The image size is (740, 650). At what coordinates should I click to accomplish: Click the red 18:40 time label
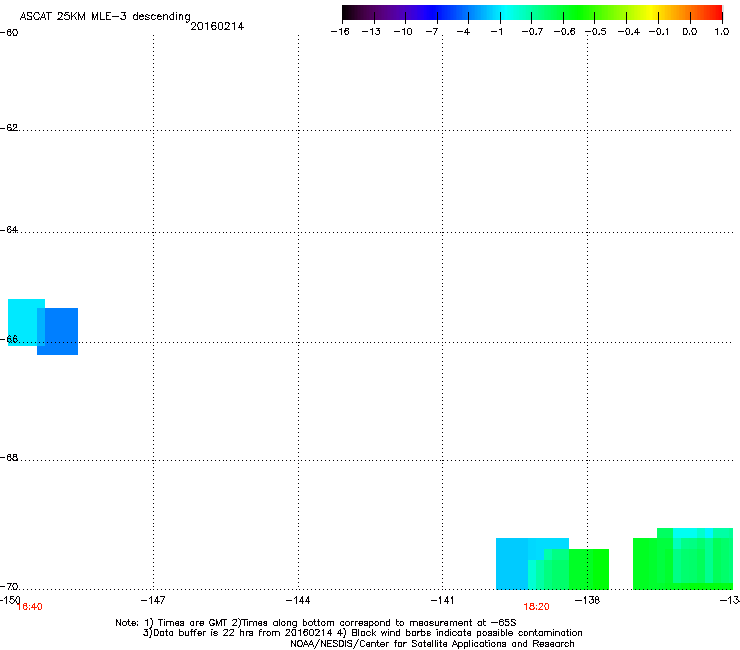(29, 607)
